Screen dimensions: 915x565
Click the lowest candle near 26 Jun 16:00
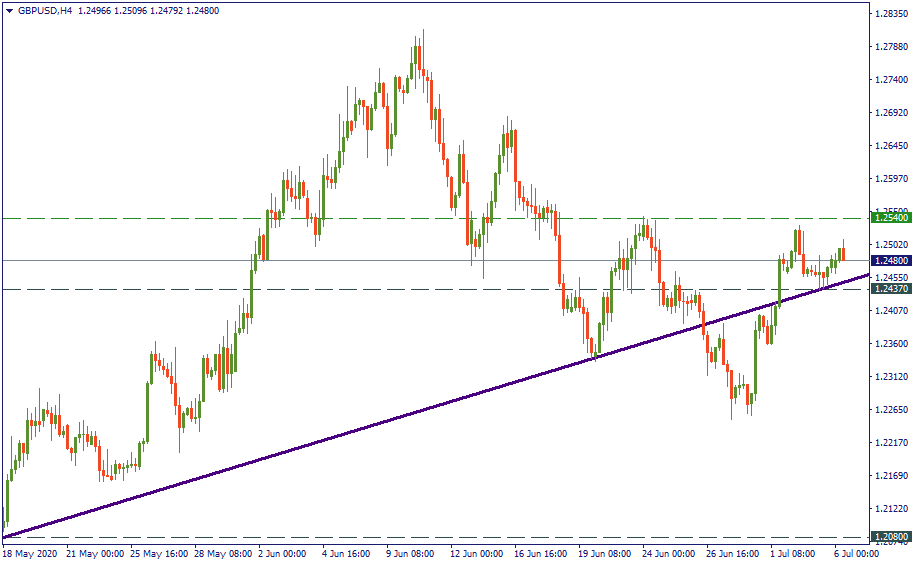coord(732,415)
